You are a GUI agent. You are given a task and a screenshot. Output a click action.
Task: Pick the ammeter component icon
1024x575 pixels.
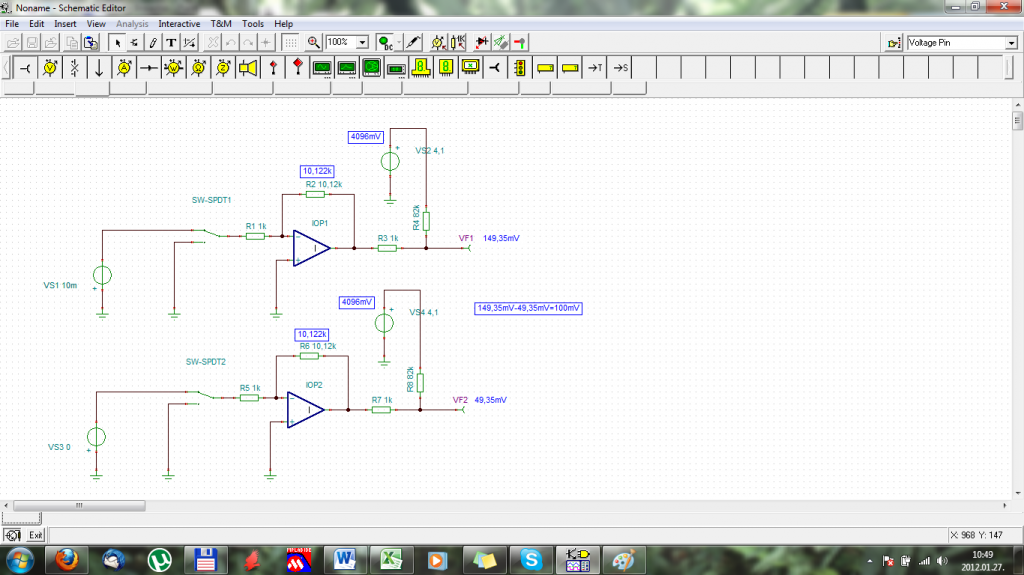(124, 68)
